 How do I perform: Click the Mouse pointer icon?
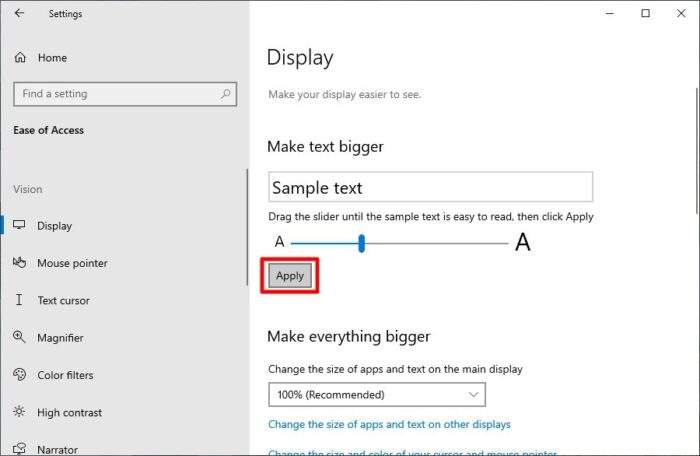[x=19, y=262]
